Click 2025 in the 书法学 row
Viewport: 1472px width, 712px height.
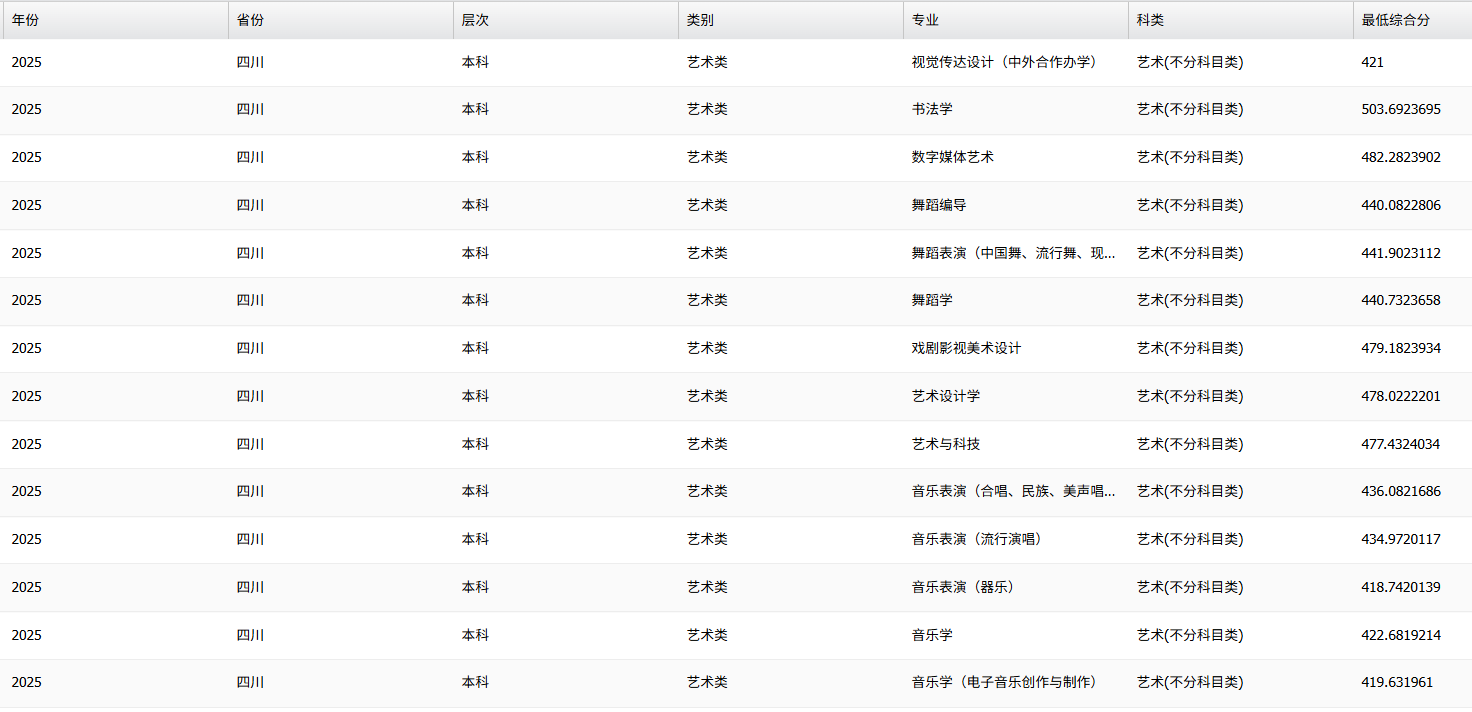(x=27, y=110)
